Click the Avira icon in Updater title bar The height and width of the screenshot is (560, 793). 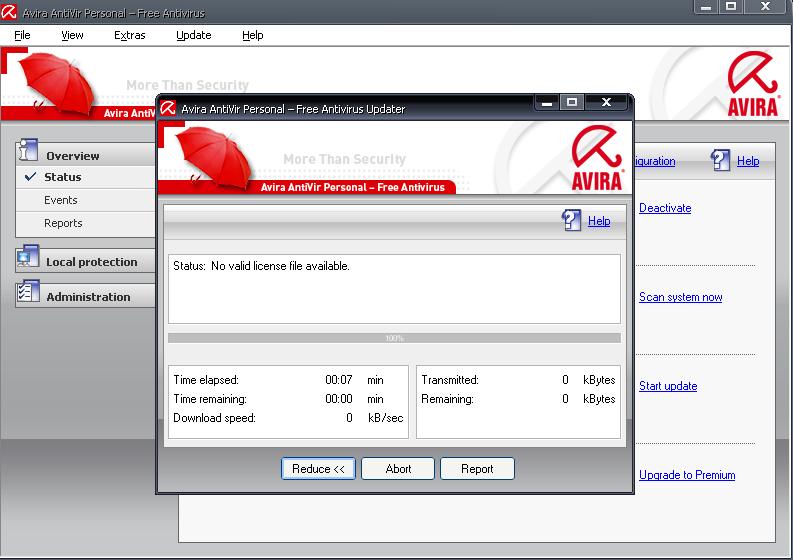tap(168, 108)
